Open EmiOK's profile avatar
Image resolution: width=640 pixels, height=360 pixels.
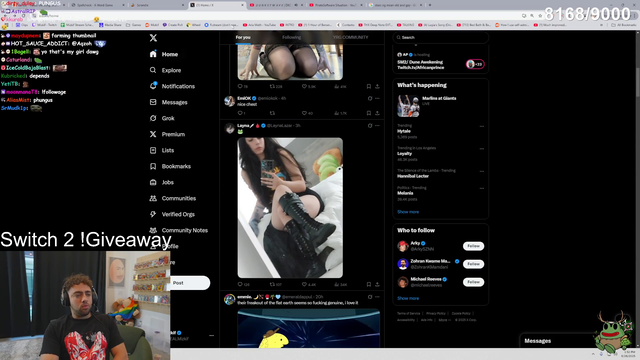click(x=230, y=101)
